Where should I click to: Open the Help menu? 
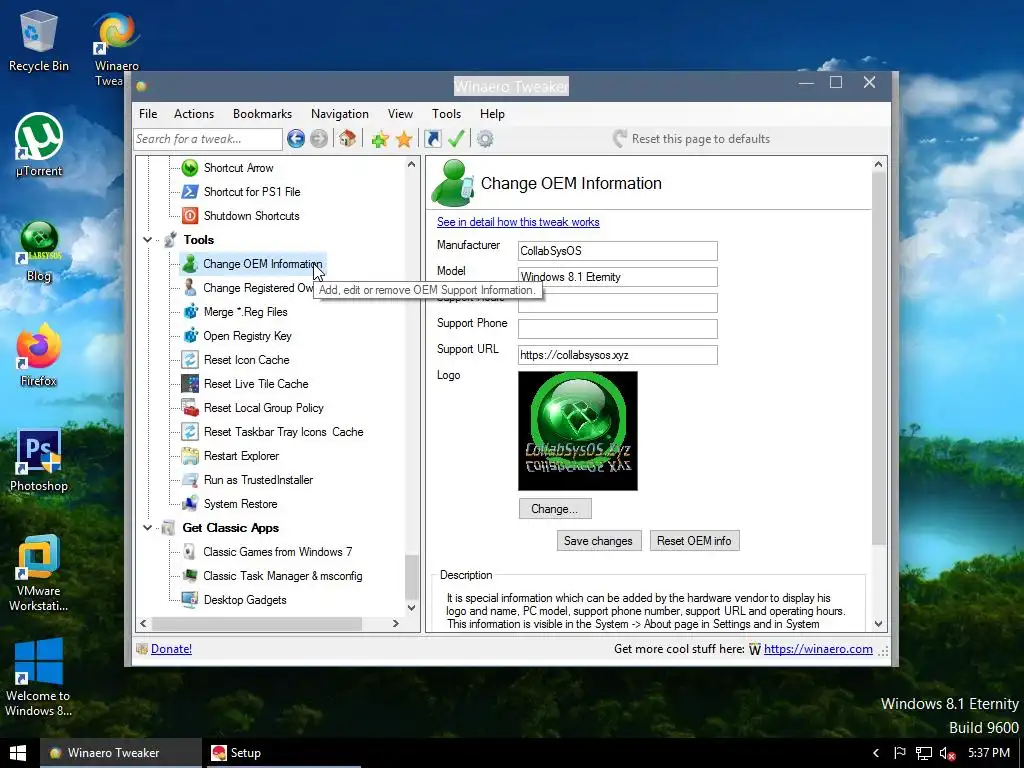492,114
